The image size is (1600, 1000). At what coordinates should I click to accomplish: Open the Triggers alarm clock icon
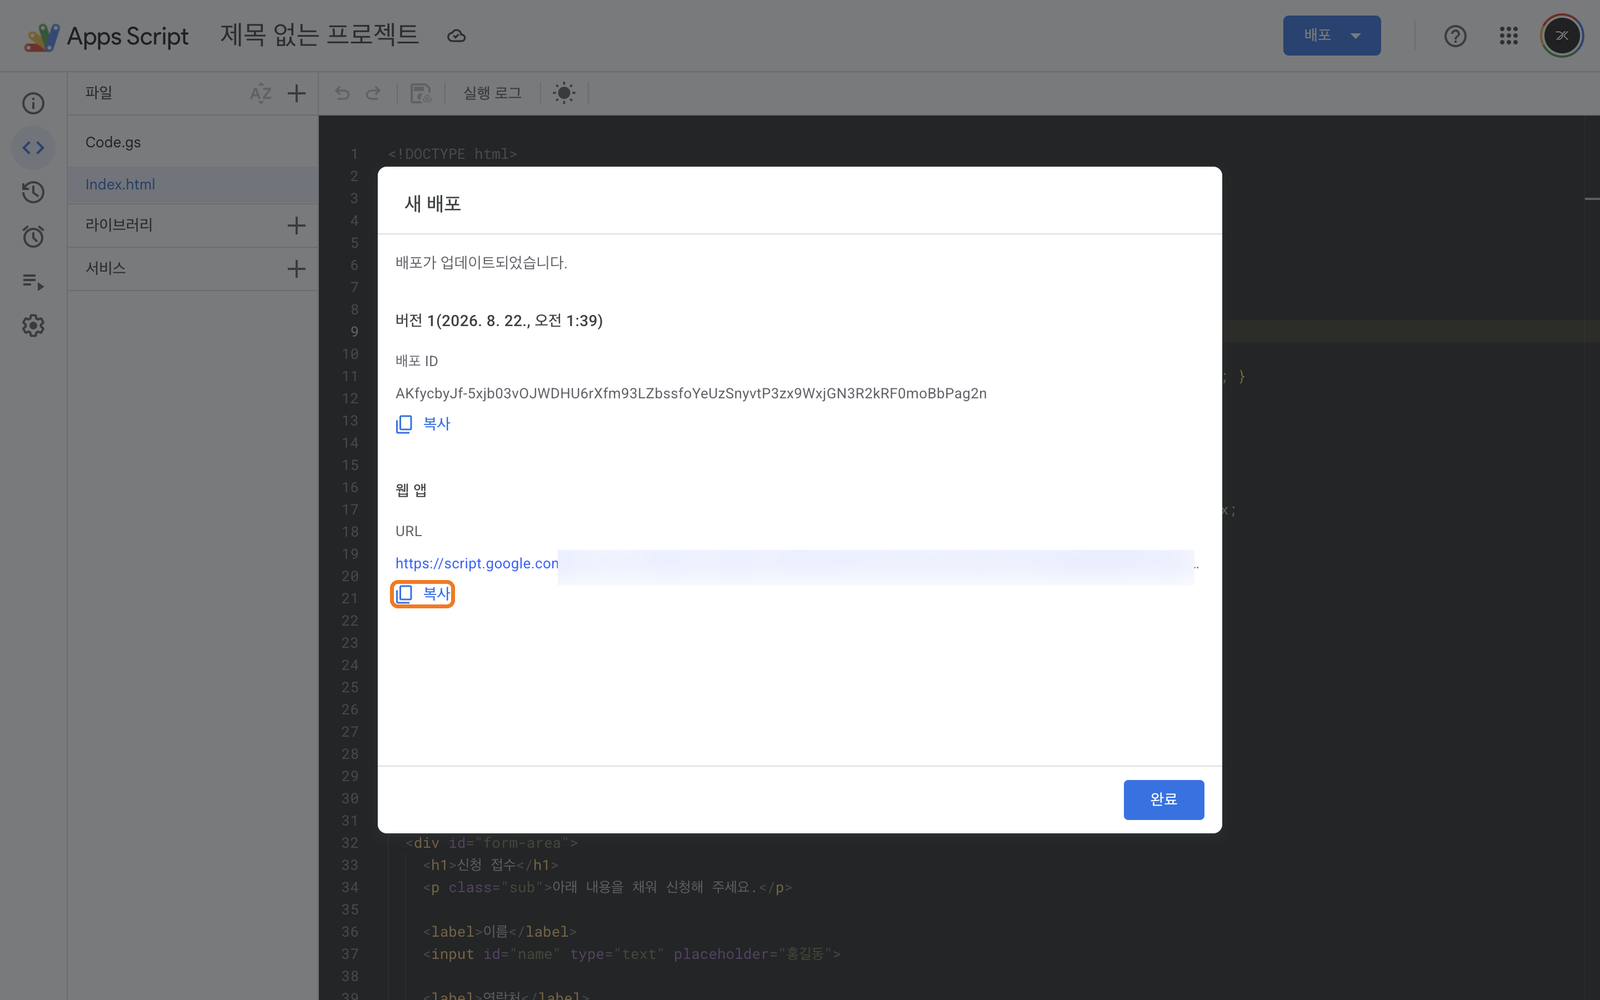coord(33,237)
